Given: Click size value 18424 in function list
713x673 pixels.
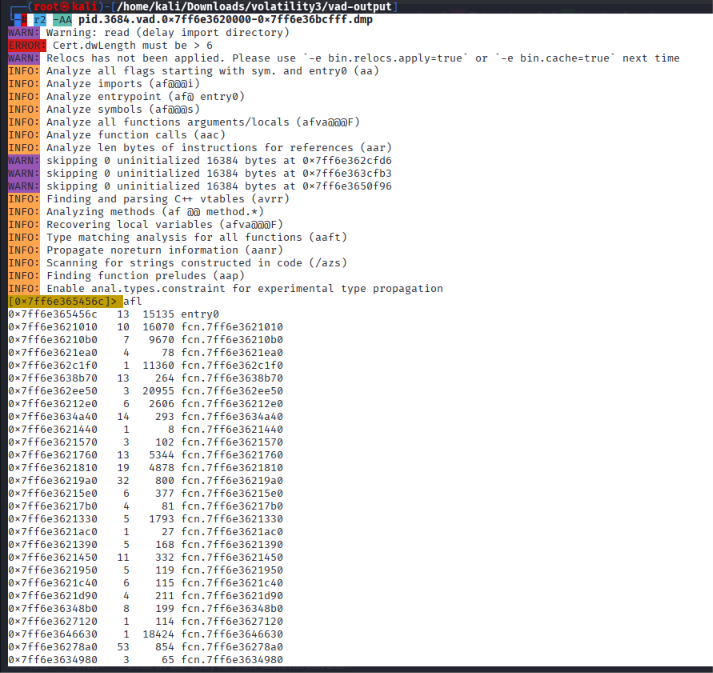Looking at the screenshot, I should pyautogui.click(x=158, y=634).
